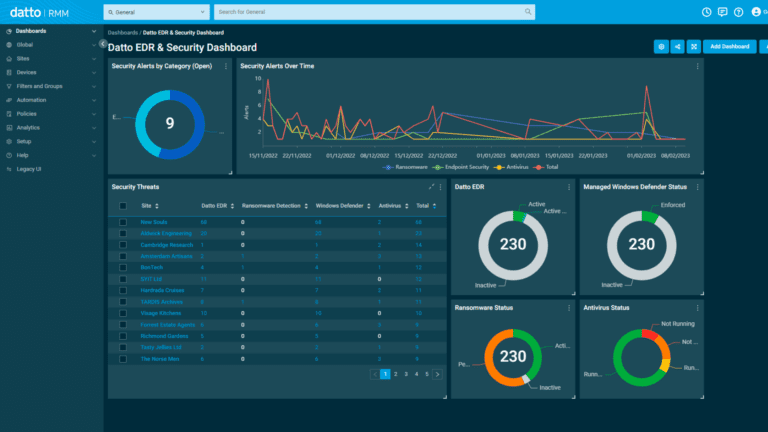This screenshot has width=768, height=432.
Task: Tick the select-all checkbox in Security Threats header
Action: (x=123, y=206)
